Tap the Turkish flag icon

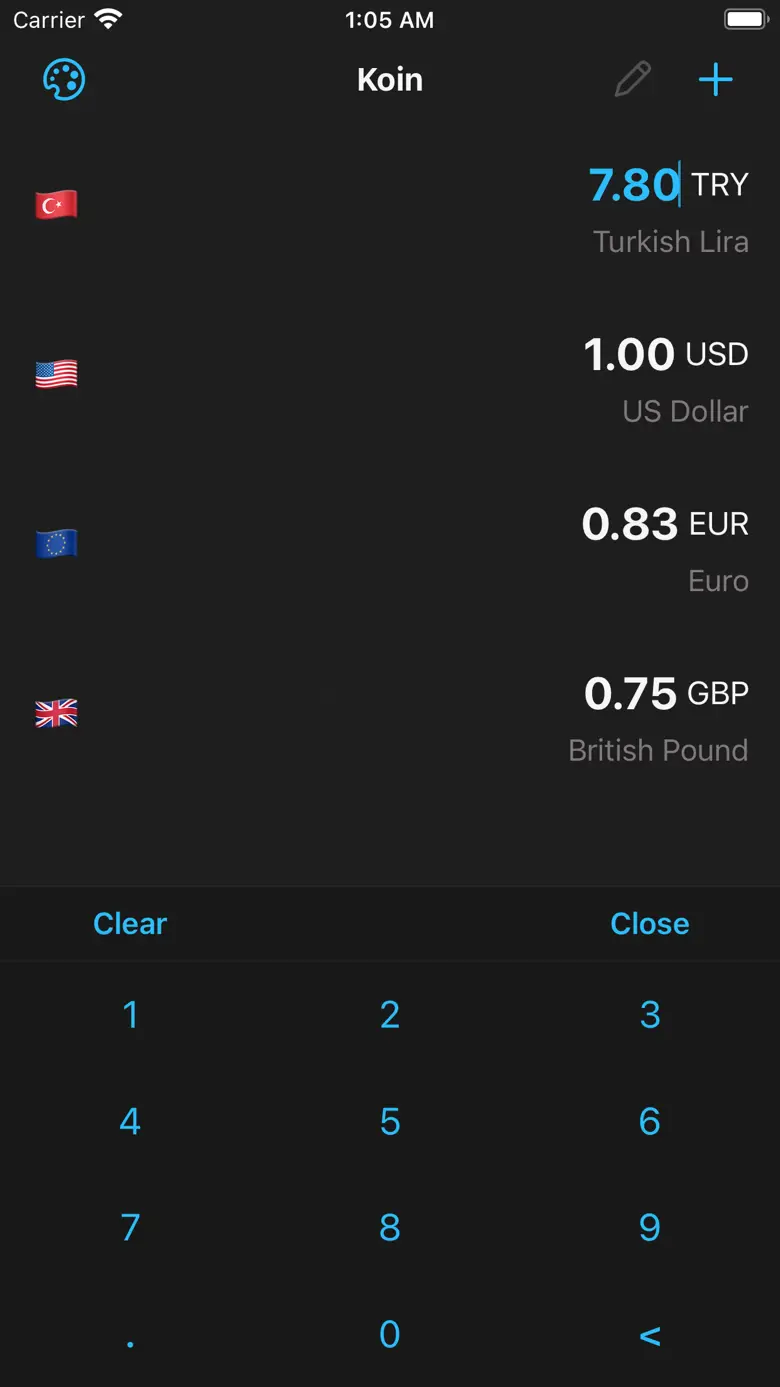(x=56, y=205)
